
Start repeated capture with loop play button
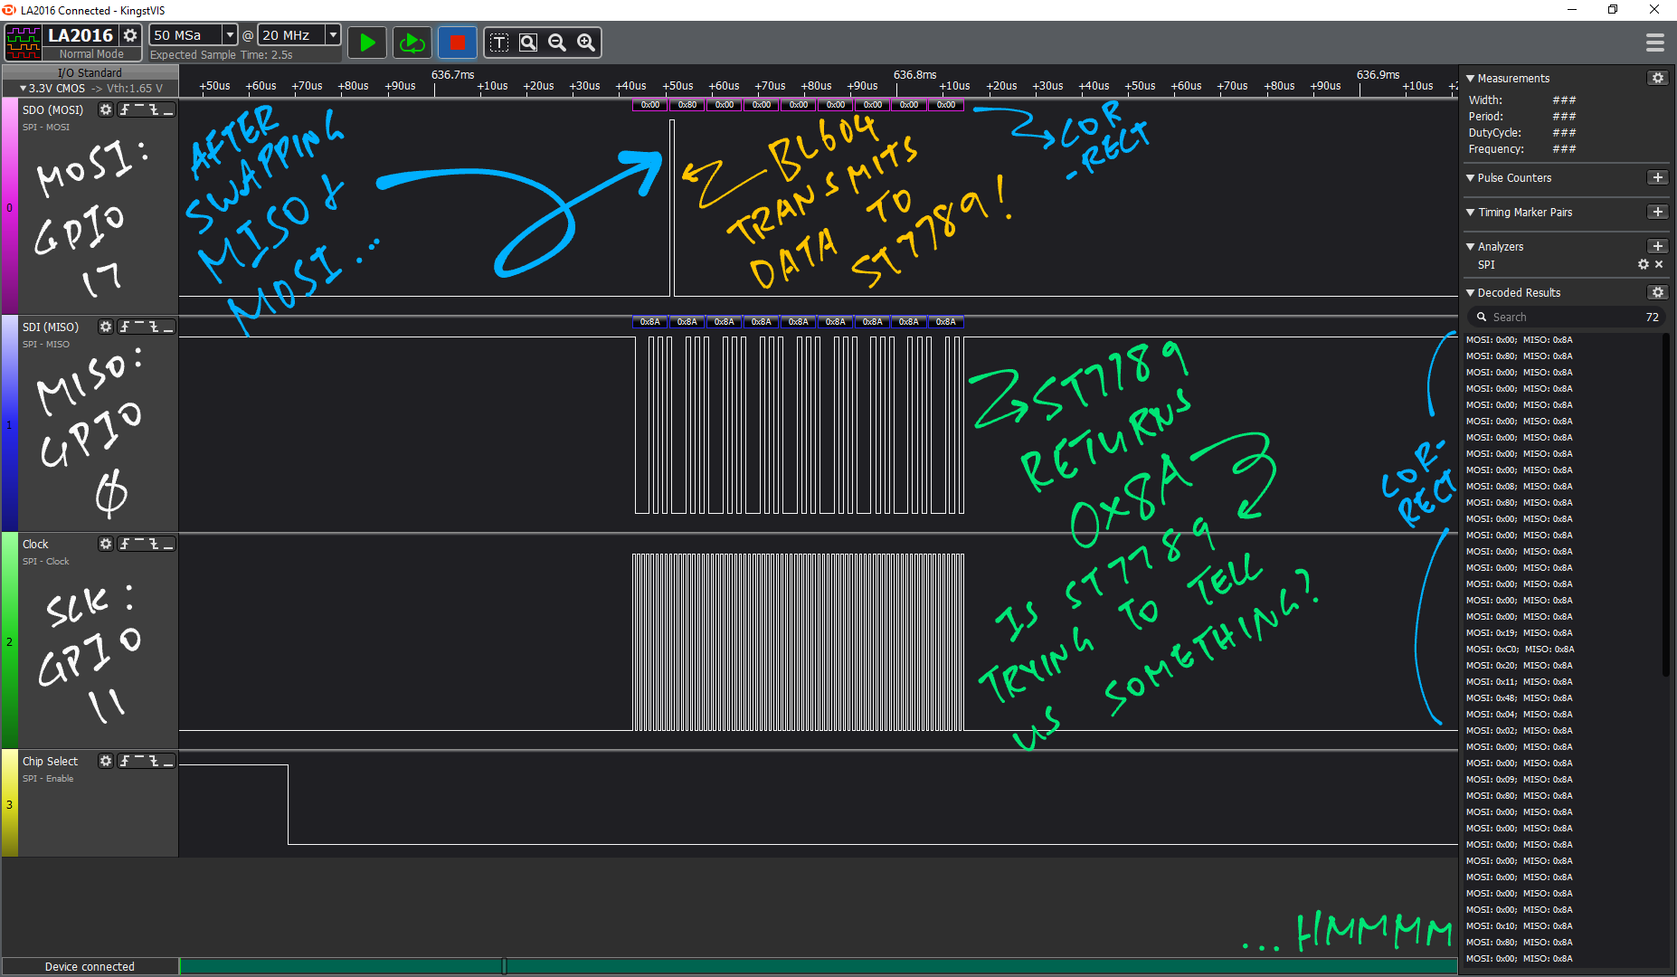pyautogui.click(x=411, y=43)
